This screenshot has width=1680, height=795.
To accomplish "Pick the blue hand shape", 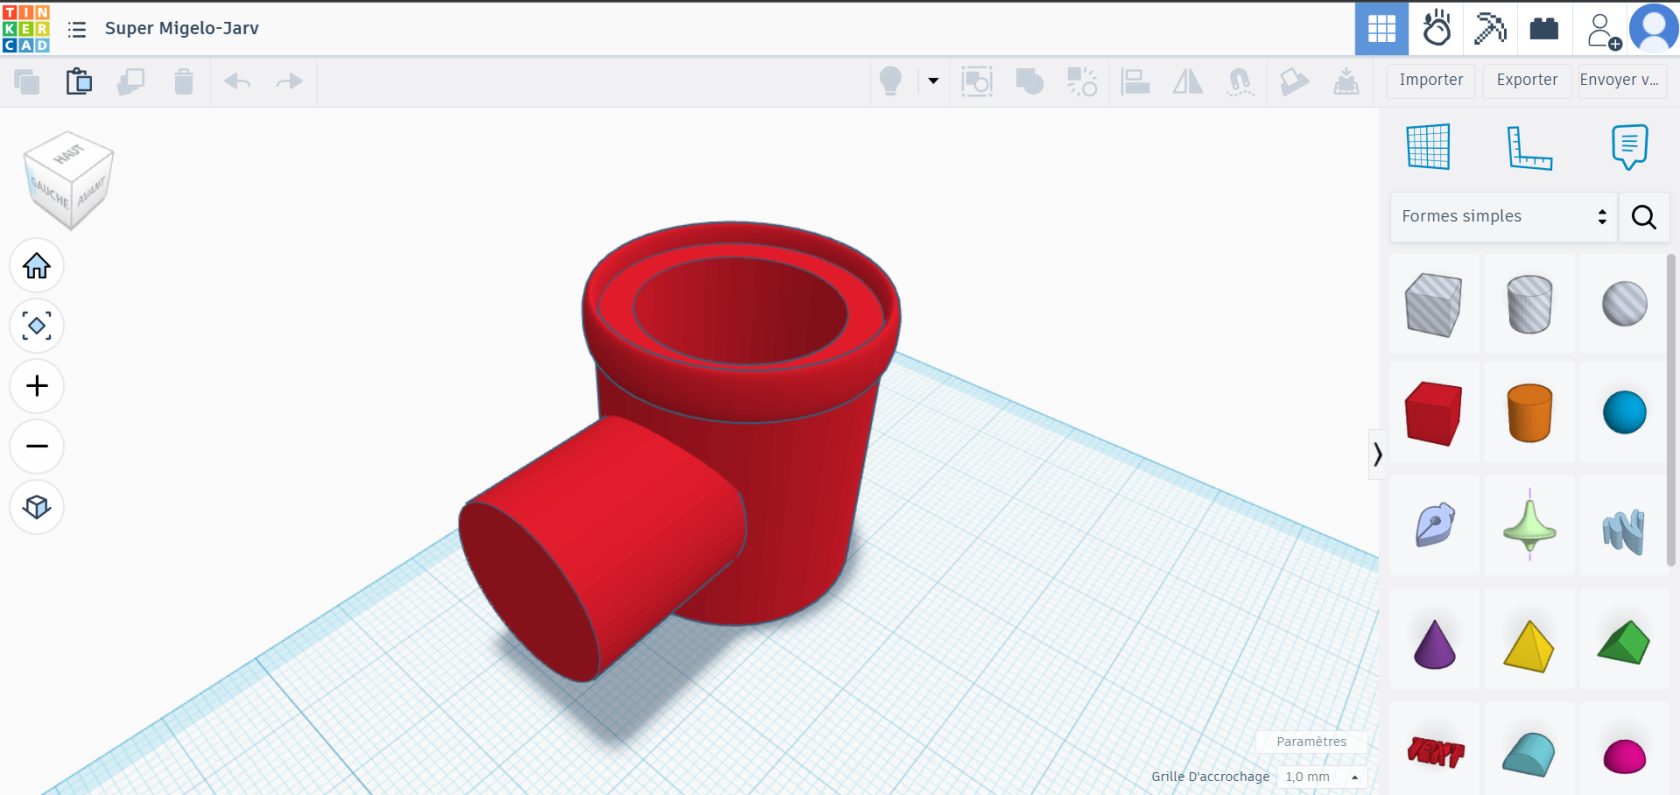I will (x=1624, y=530).
